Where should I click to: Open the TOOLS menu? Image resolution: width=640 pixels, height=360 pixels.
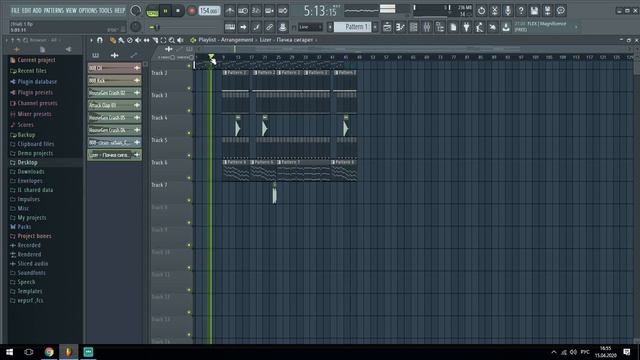pos(105,11)
